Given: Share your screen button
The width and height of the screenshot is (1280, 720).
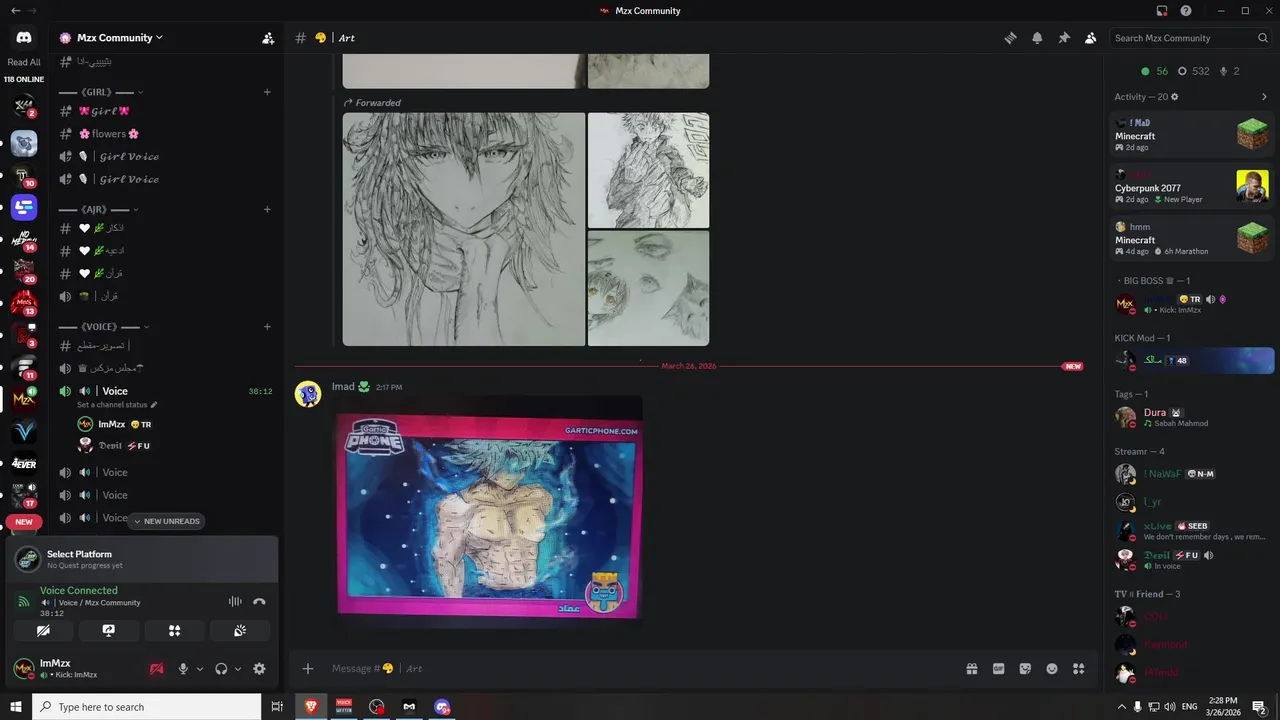Looking at the screenshot, I should pyautogui.click(x=109, y=631).
